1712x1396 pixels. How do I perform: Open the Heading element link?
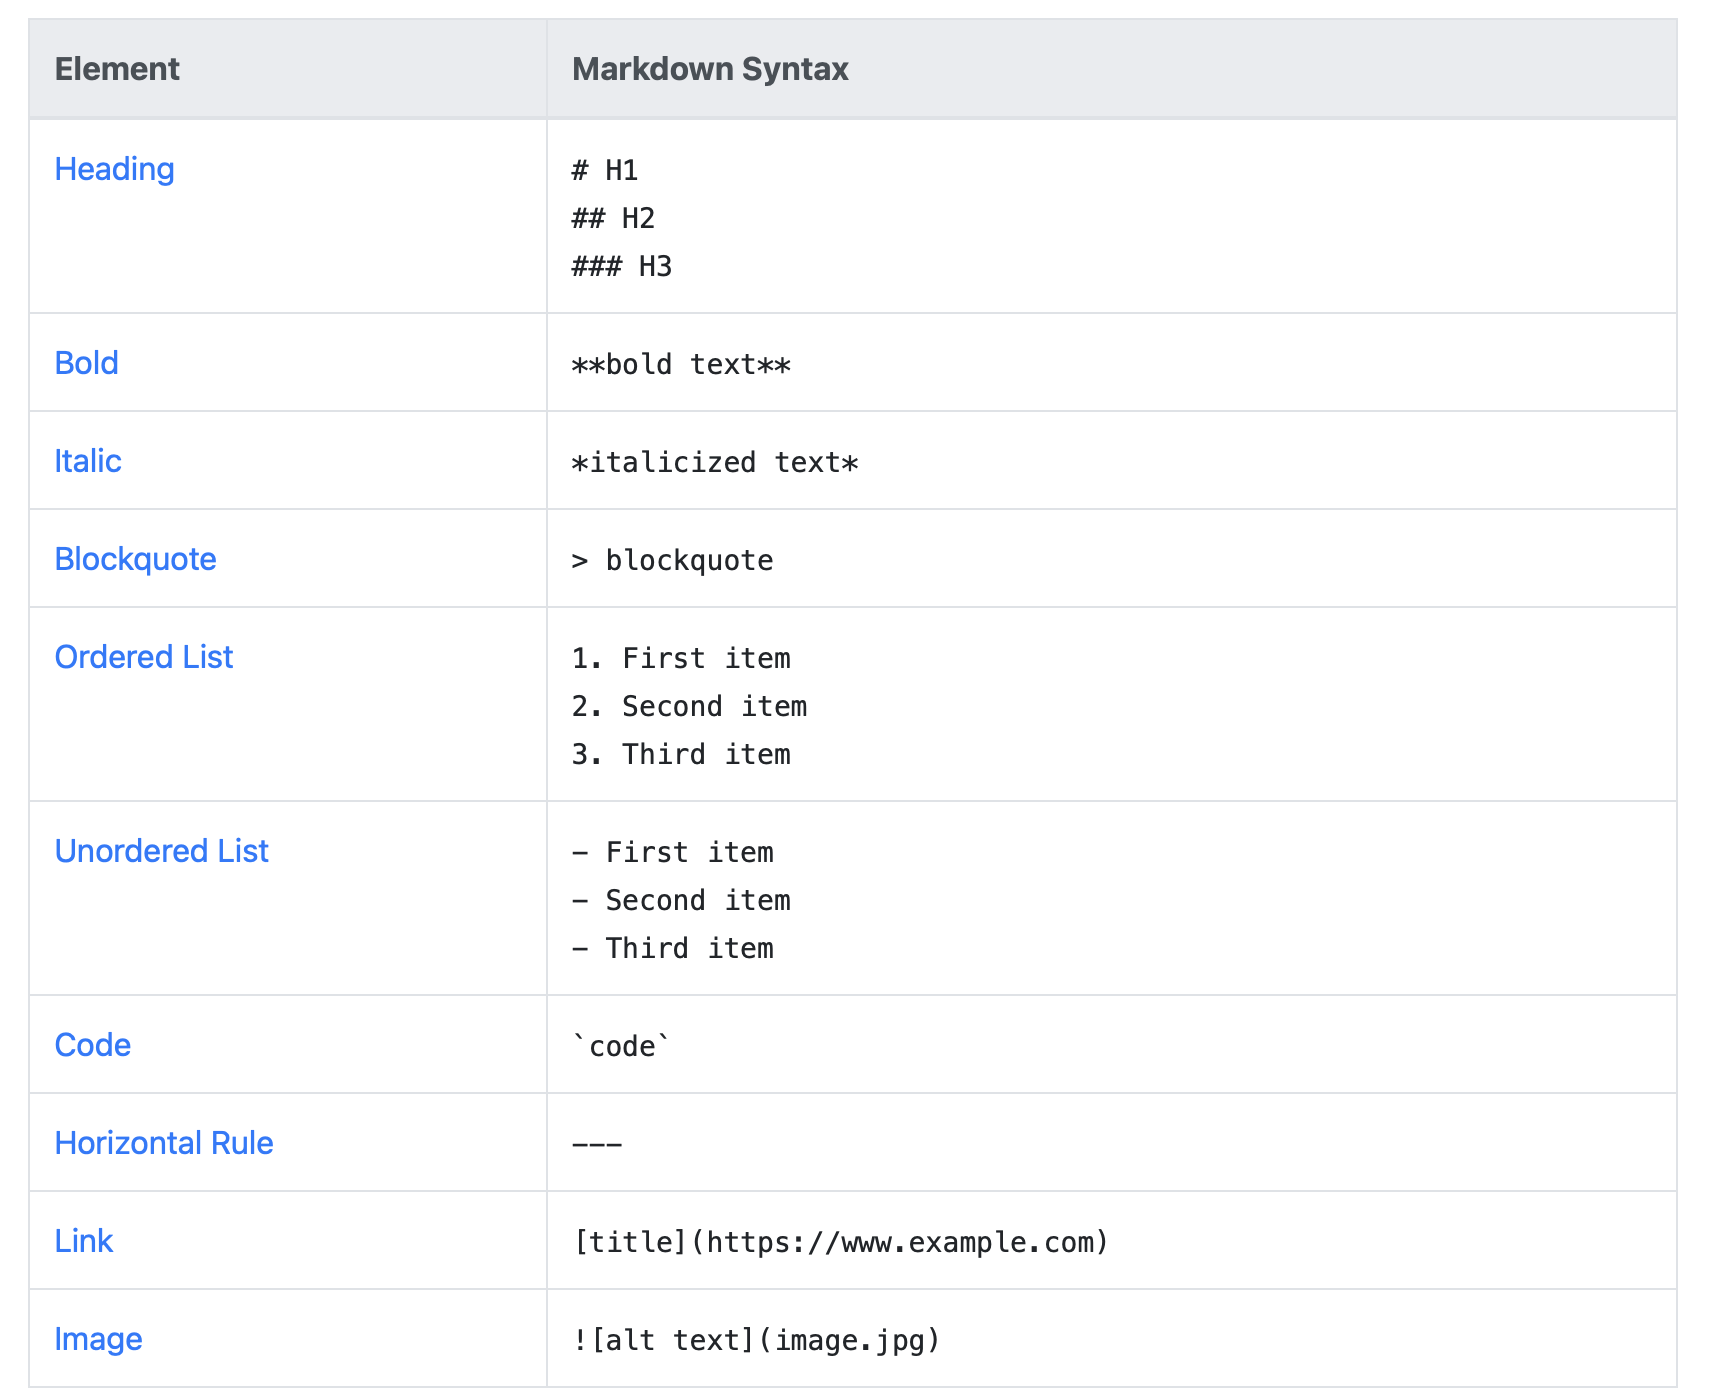(x=114, y=168)
